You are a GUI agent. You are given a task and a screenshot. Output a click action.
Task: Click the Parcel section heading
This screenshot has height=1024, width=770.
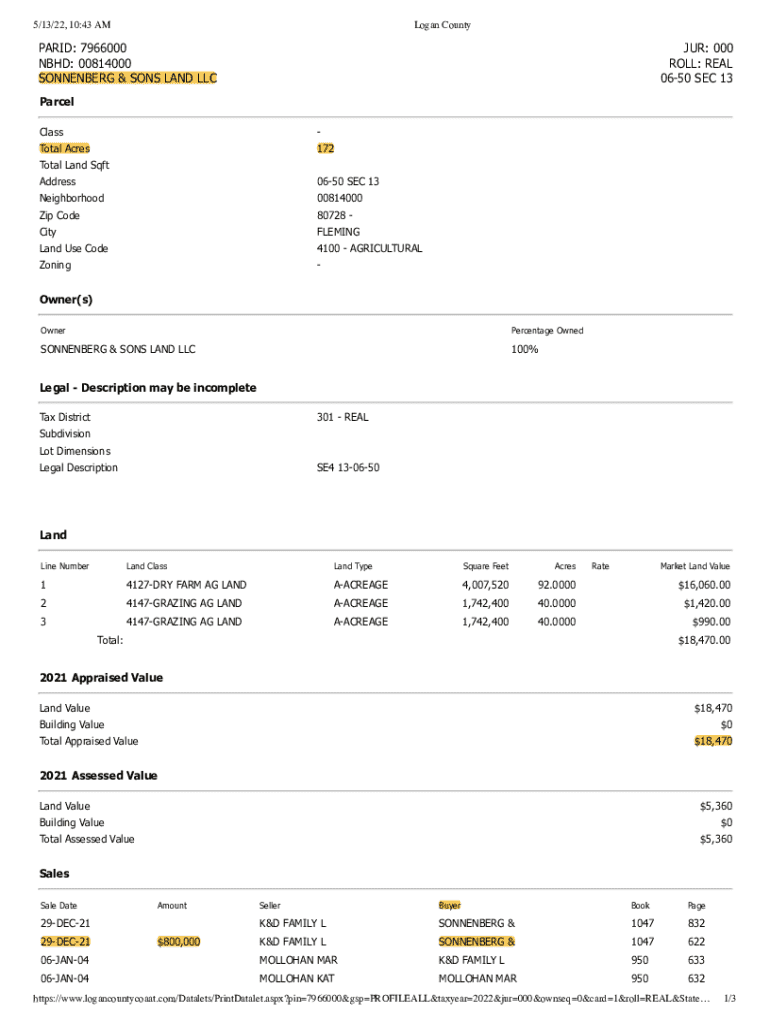click(x=57, y=102)
